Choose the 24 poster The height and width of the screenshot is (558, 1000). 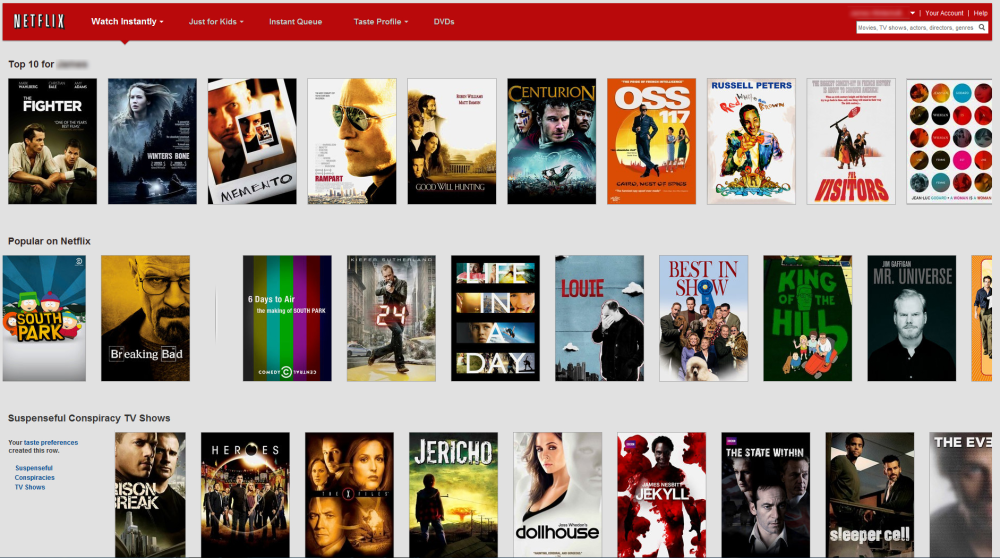(x=391, y=318)
